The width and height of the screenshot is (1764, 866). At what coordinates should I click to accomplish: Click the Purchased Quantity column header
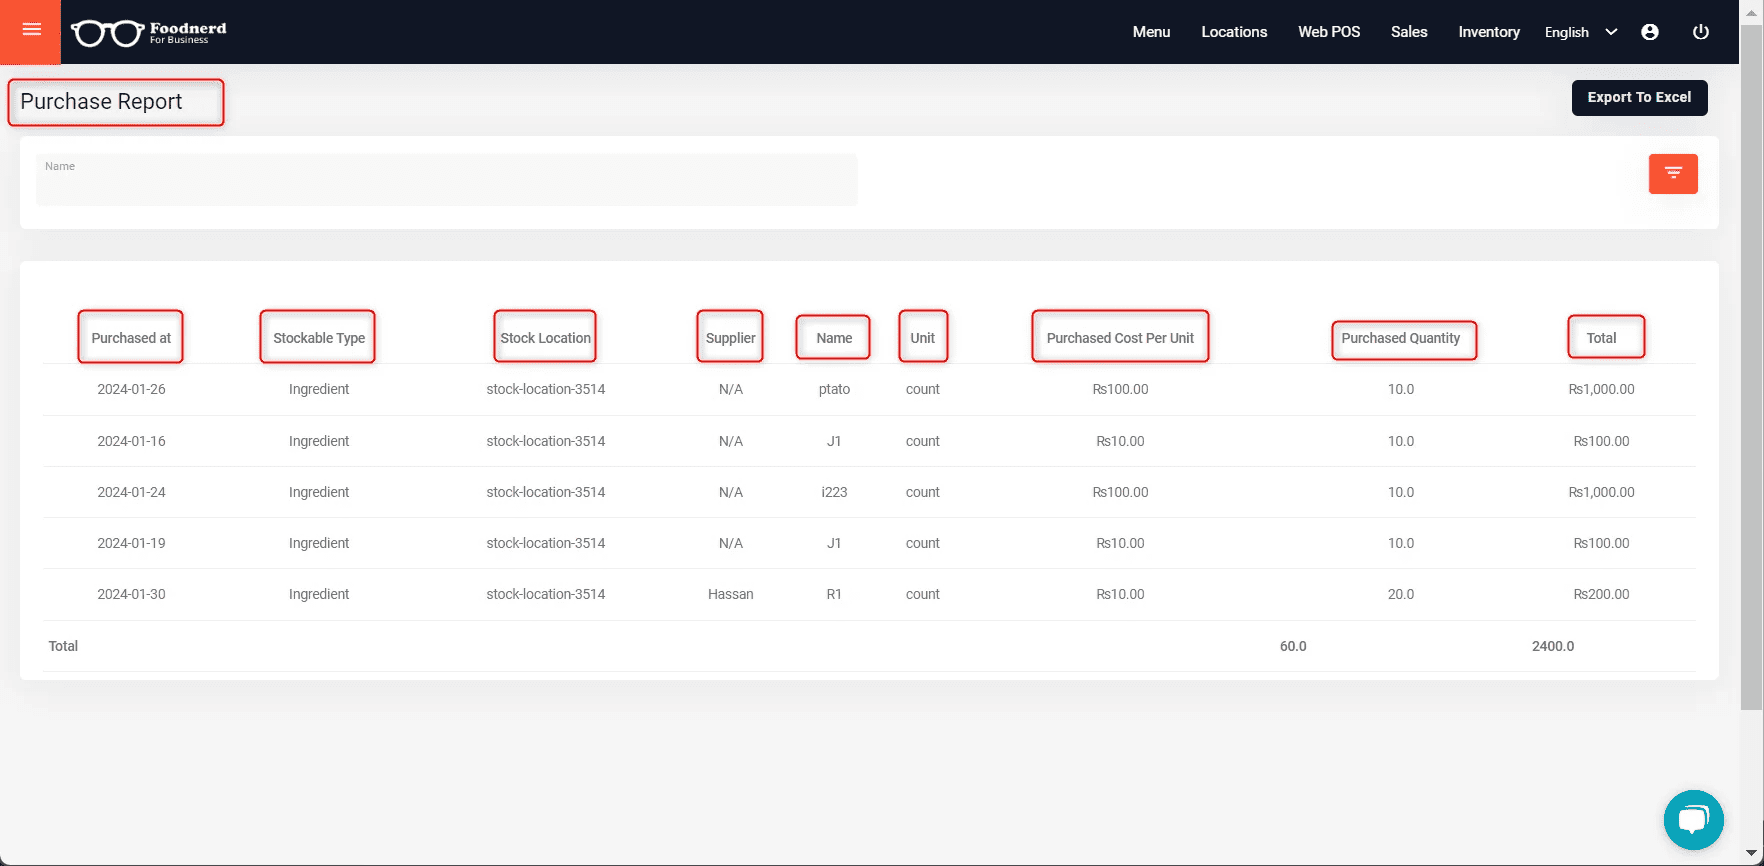coord(1400,338)
